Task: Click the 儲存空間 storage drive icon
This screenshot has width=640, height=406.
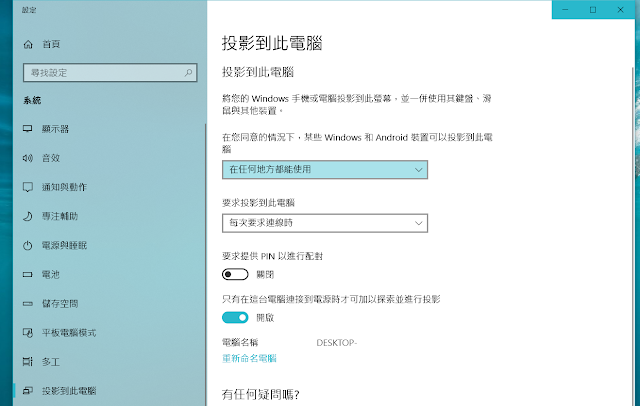Action: tap(27, 304)
